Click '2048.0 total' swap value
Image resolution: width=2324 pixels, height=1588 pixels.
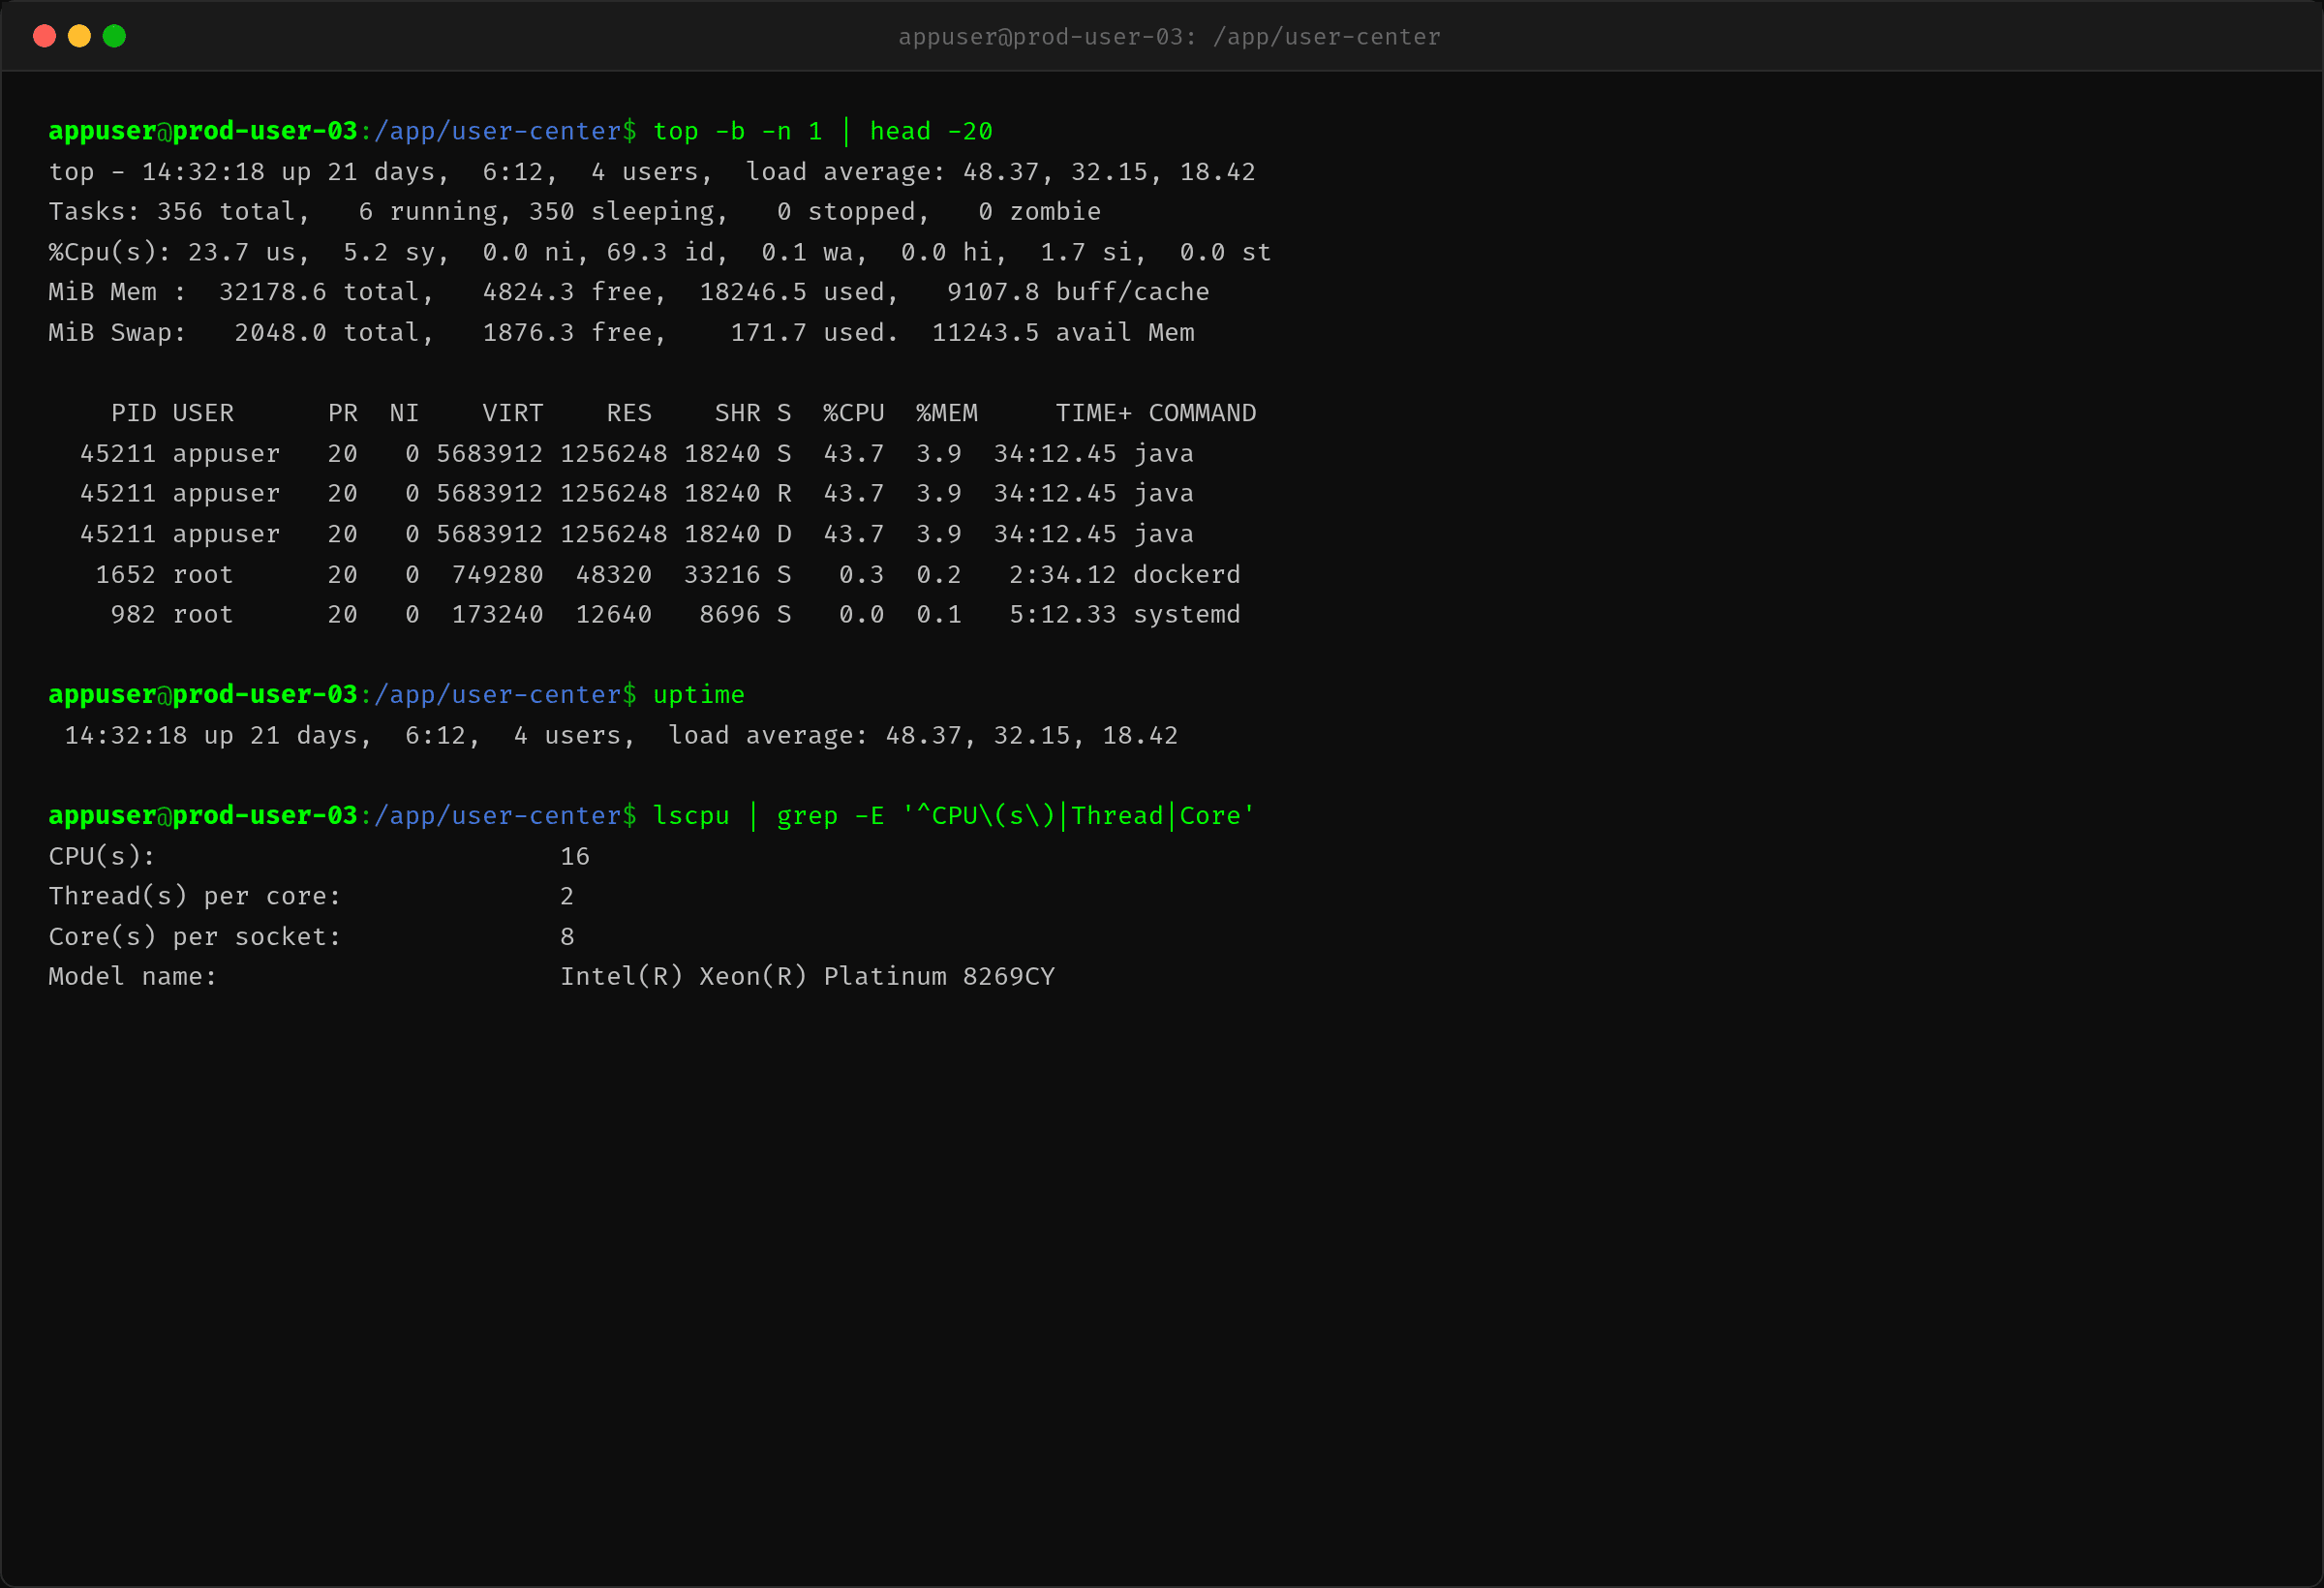pyautogui.click(x=327, y=333)
